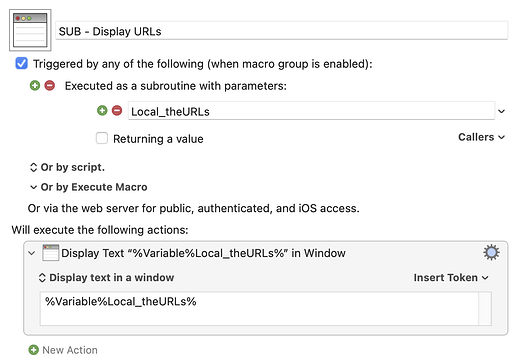The image size is (517, 364).
Task: Remove the subroutine trigger with the red minus beside 'Executed as a subroutine'
Action: 50,86
